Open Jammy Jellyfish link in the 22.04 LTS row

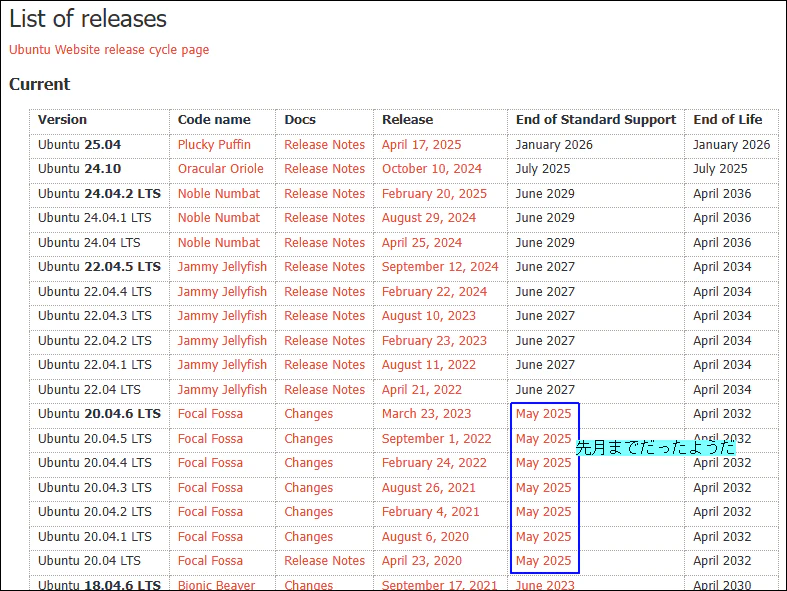222,390
